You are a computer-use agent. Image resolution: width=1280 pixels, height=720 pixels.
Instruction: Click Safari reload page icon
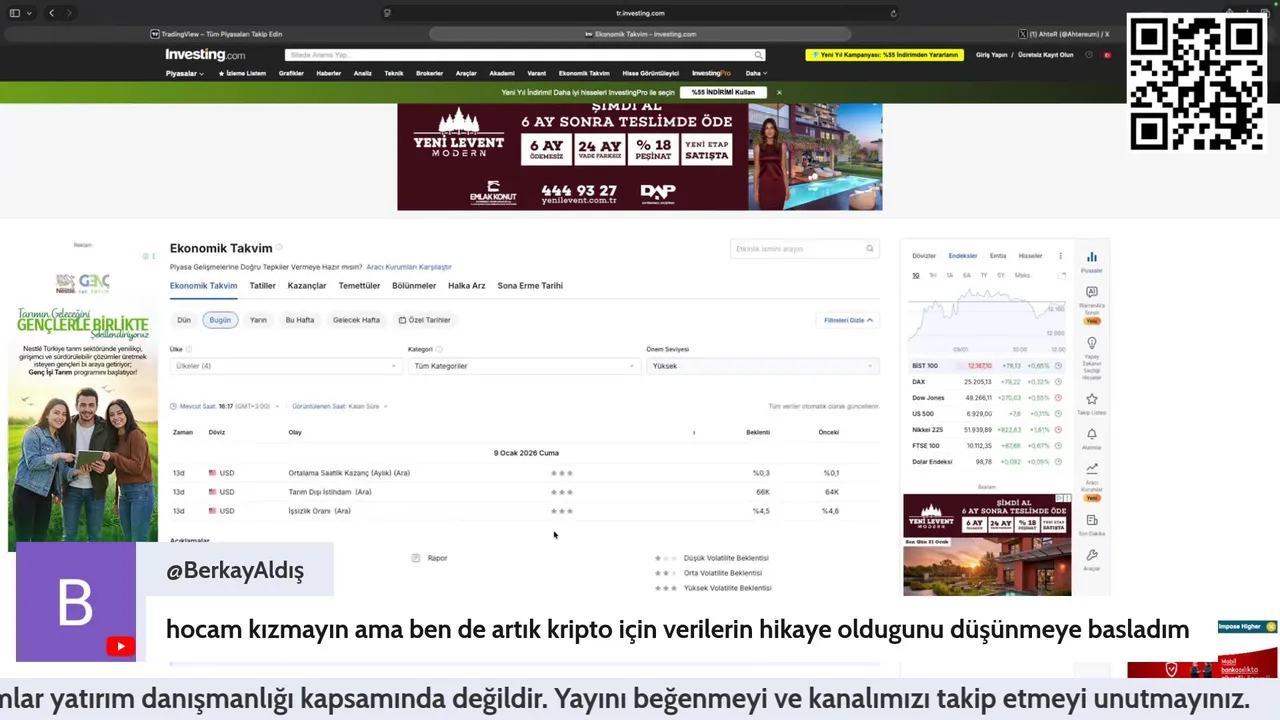(x=893, y=13)
